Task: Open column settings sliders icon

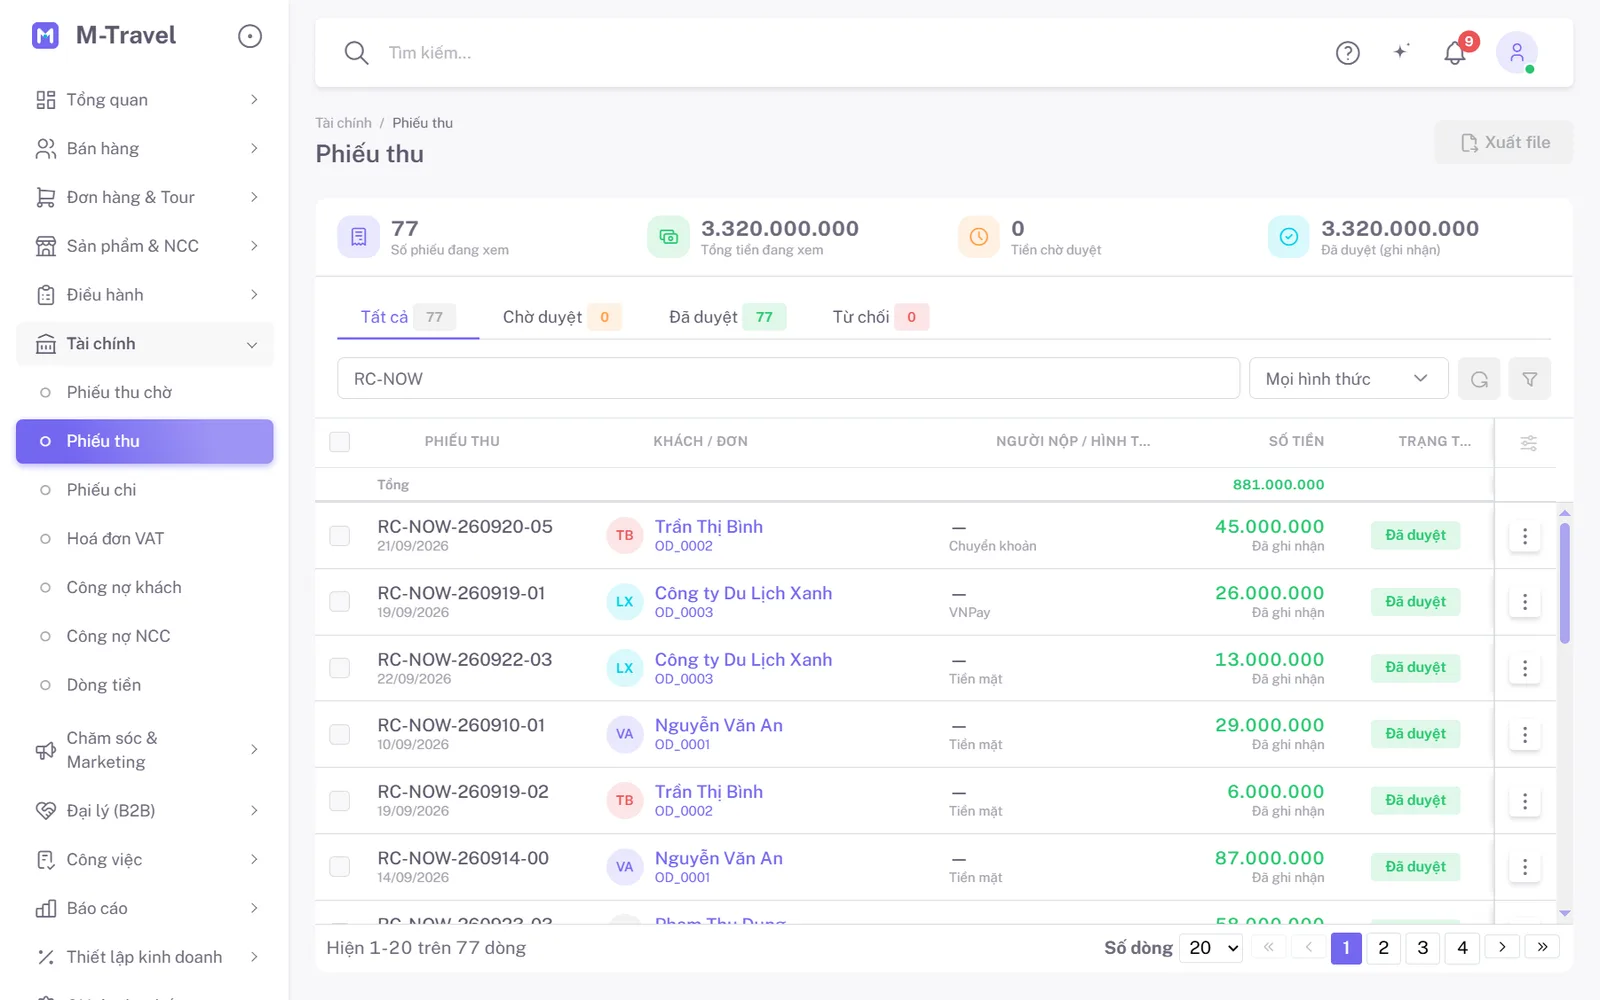Action: click(1528, 442)
